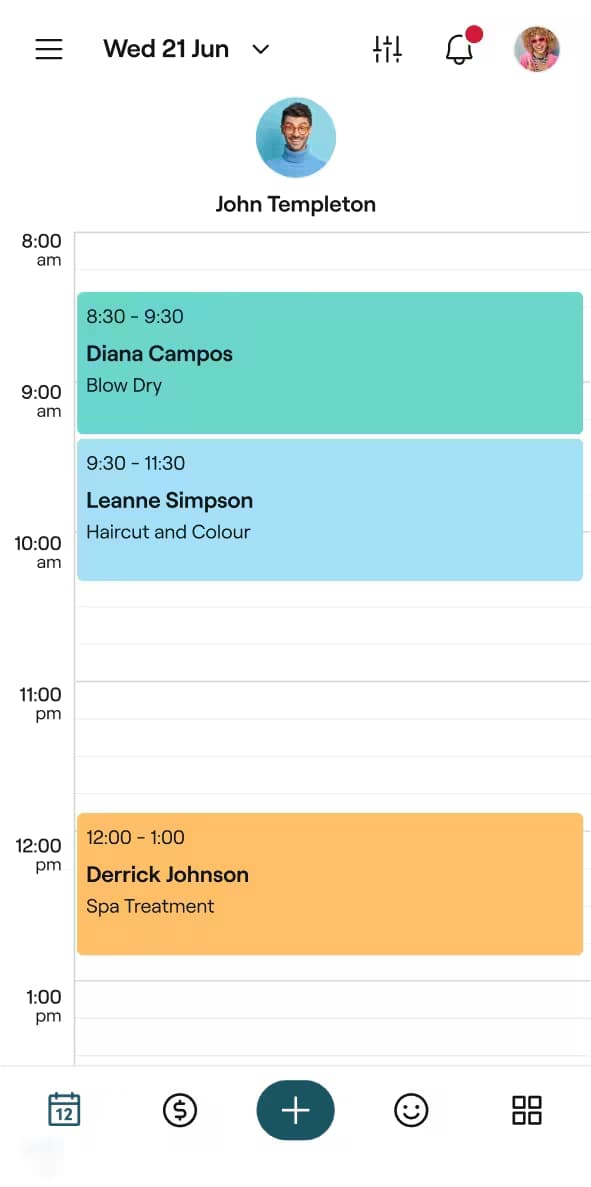Select John Templeton staff photo
This screenshot has height=1187, width=591.
click(295, 138)
